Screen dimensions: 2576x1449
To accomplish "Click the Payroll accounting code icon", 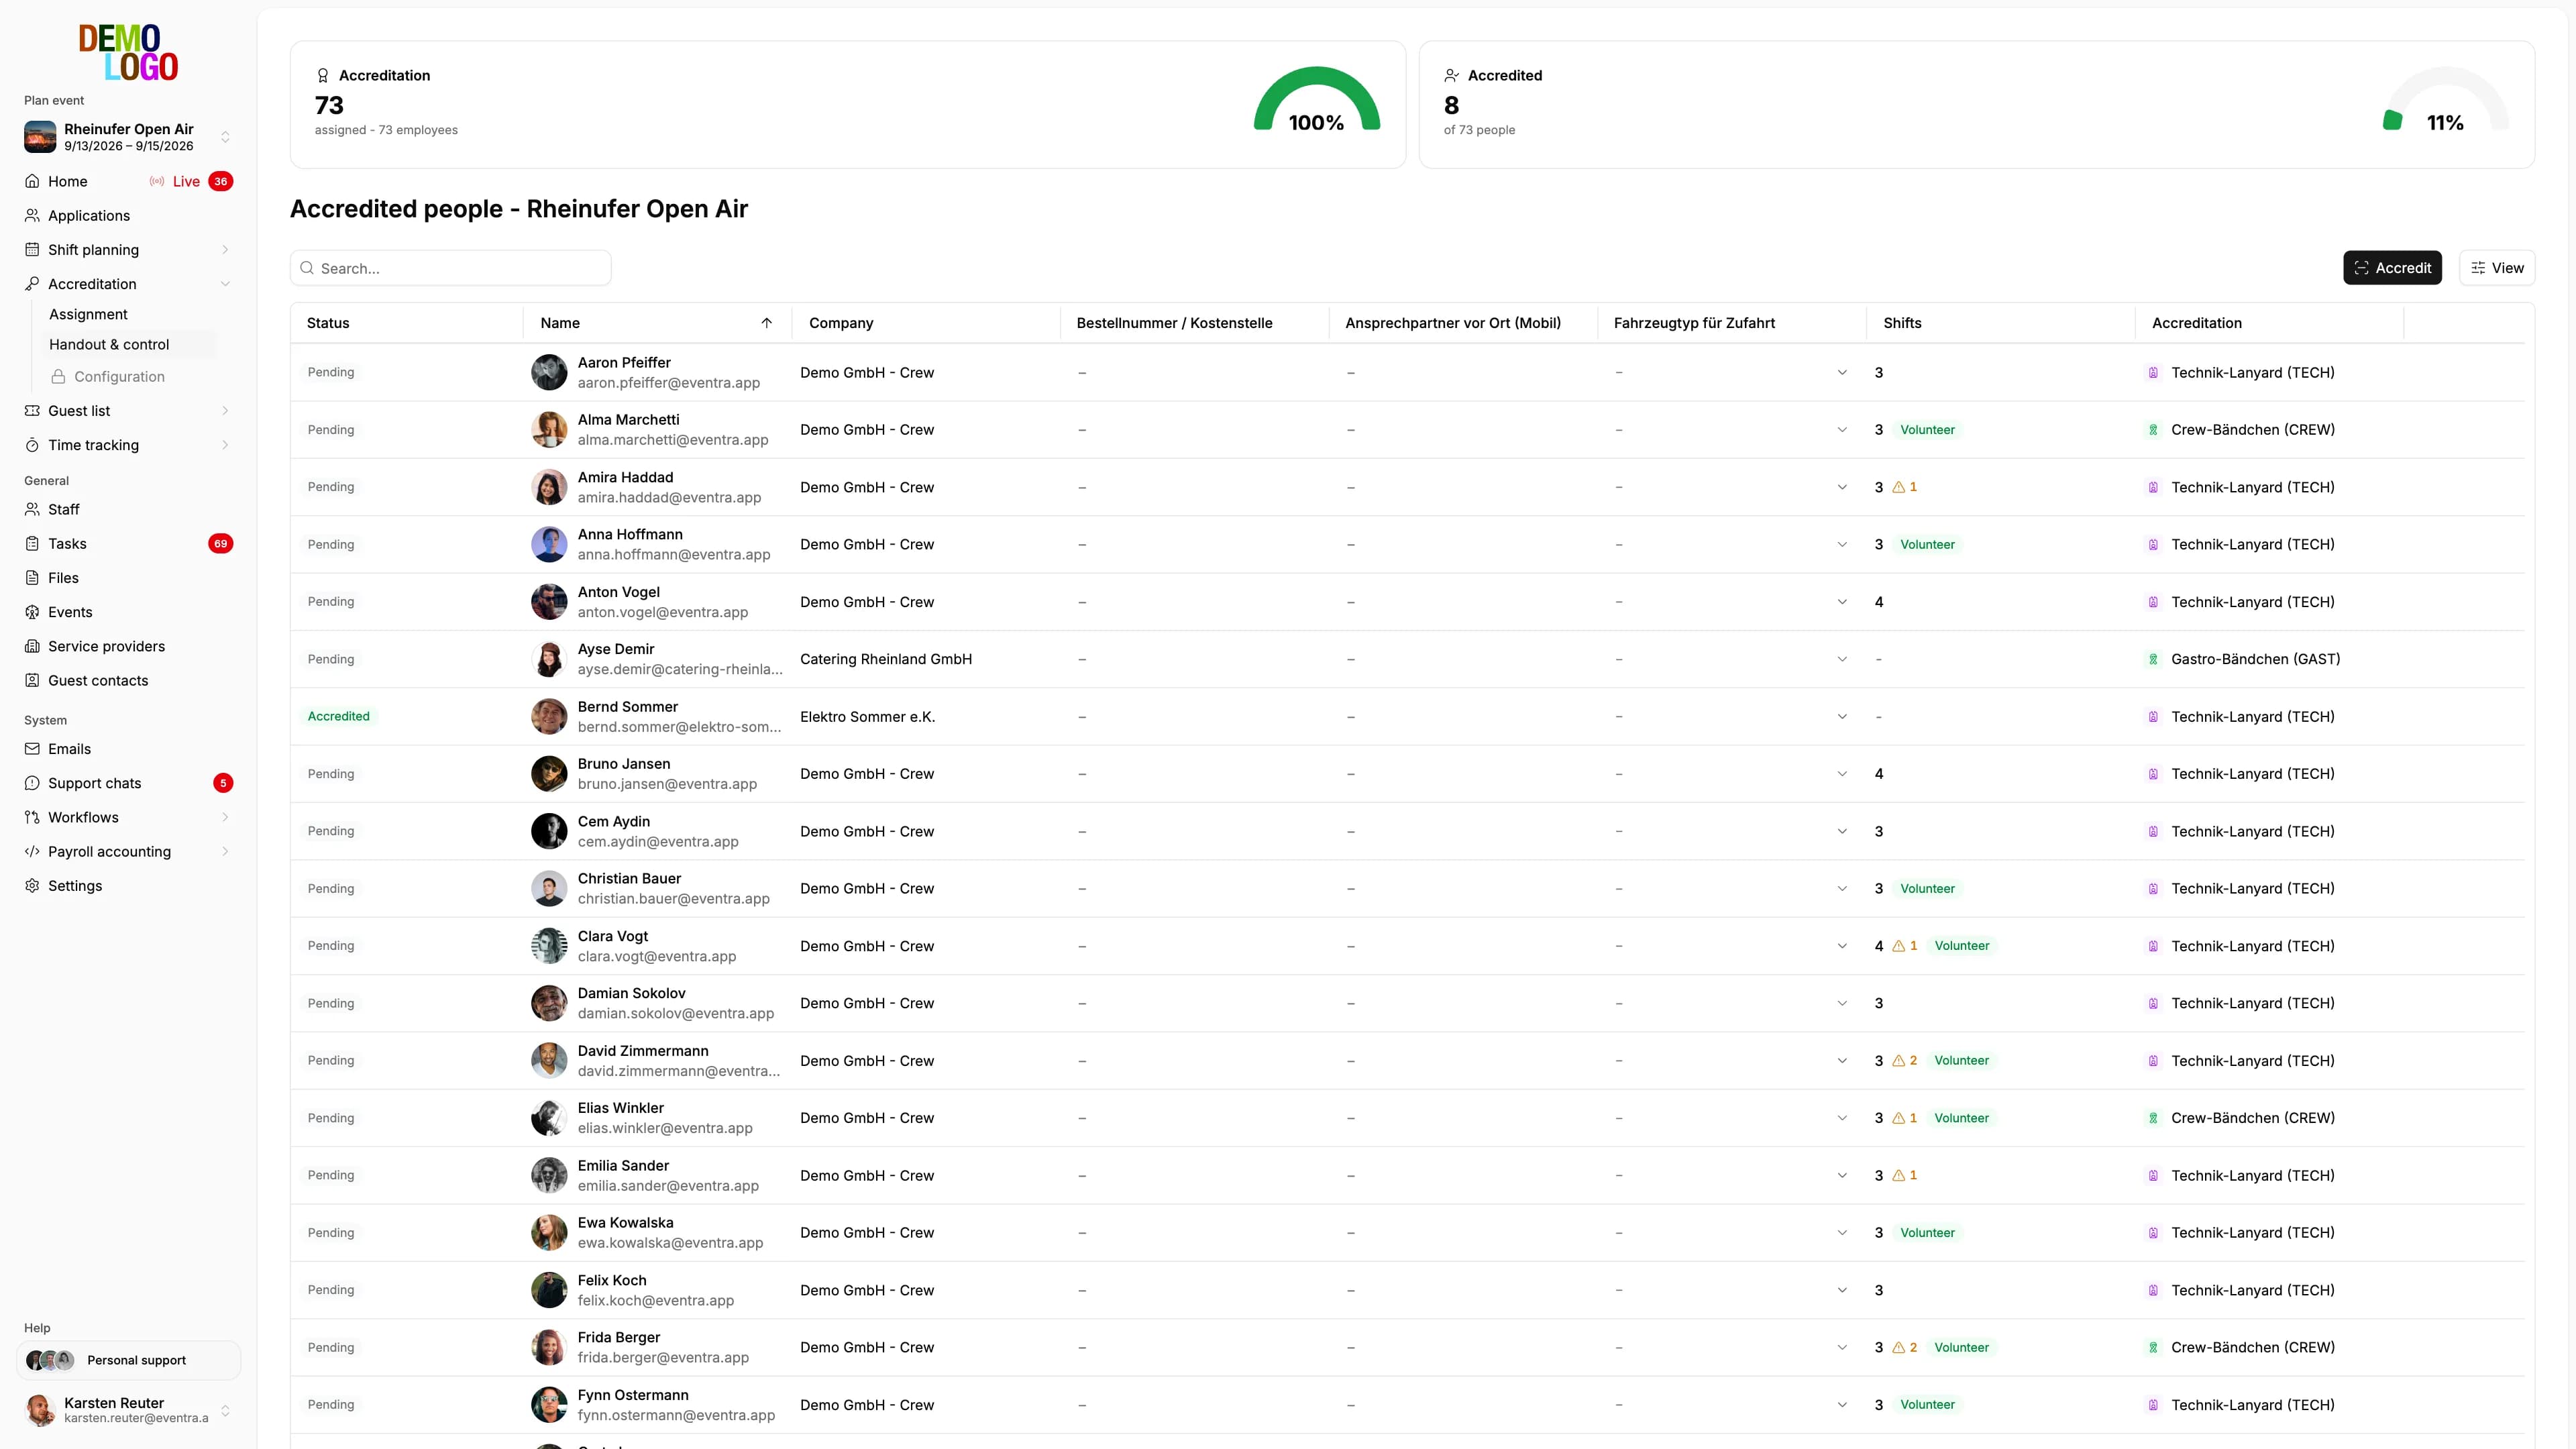I will click(32, 851).
